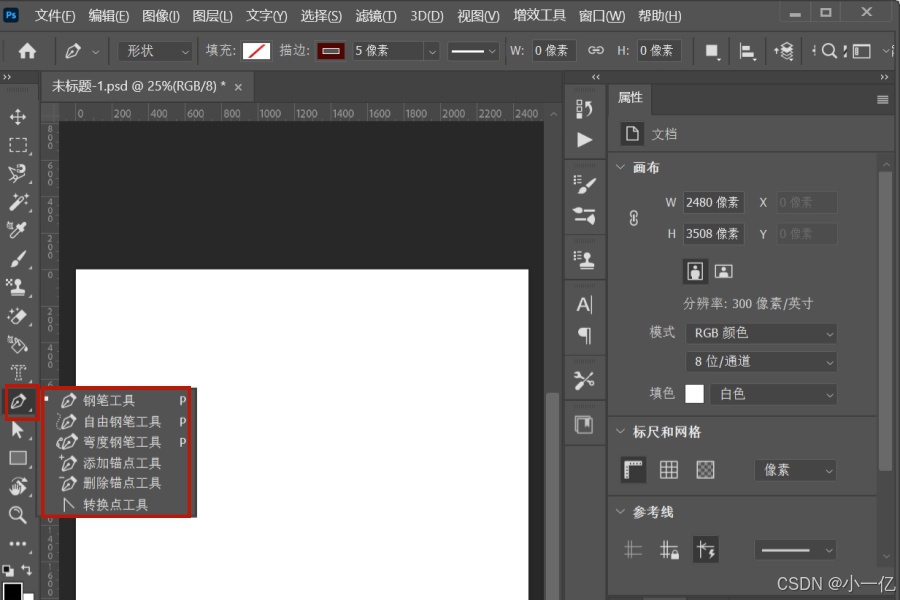Open the Character panel icon
The width and height of the screenshot is (900, 600).
(x=584, y=304)
